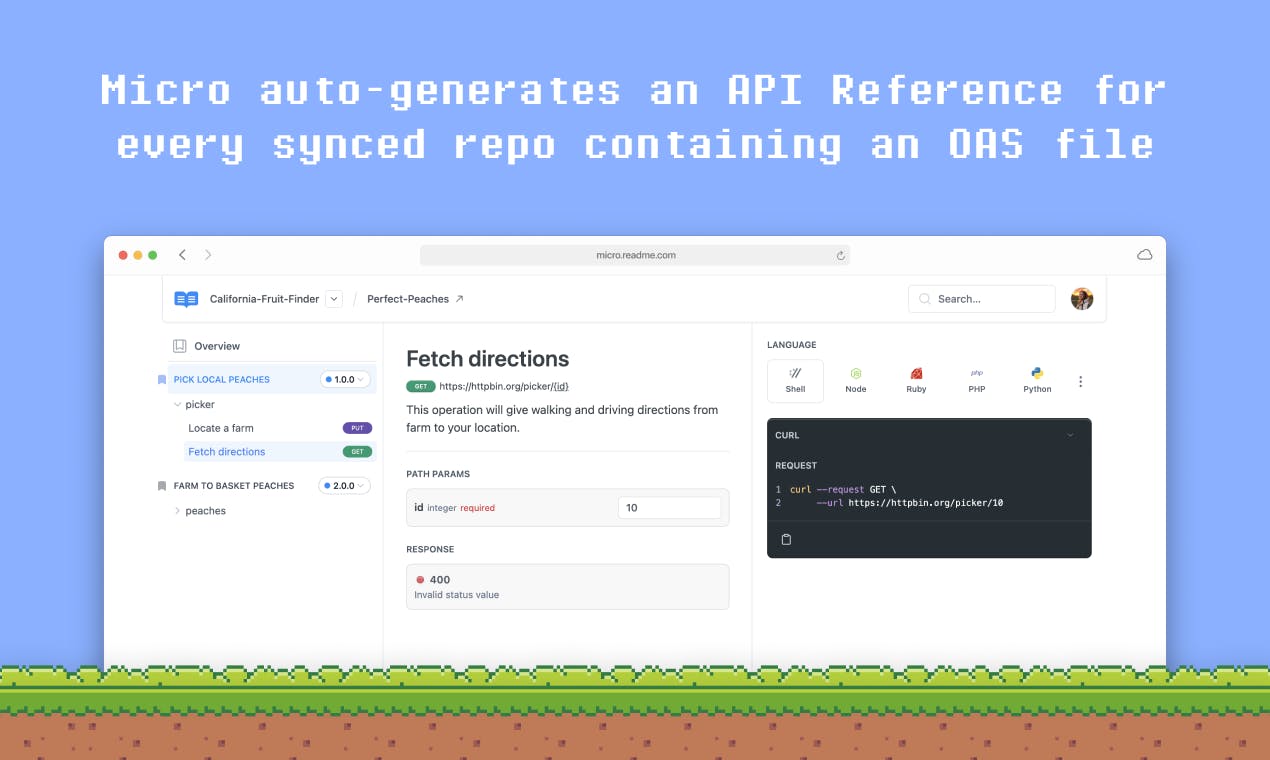1270x760 pixels.
Task: Click the GET badge beside the URL
Action: pyautogui.click(x=421, y=386)
